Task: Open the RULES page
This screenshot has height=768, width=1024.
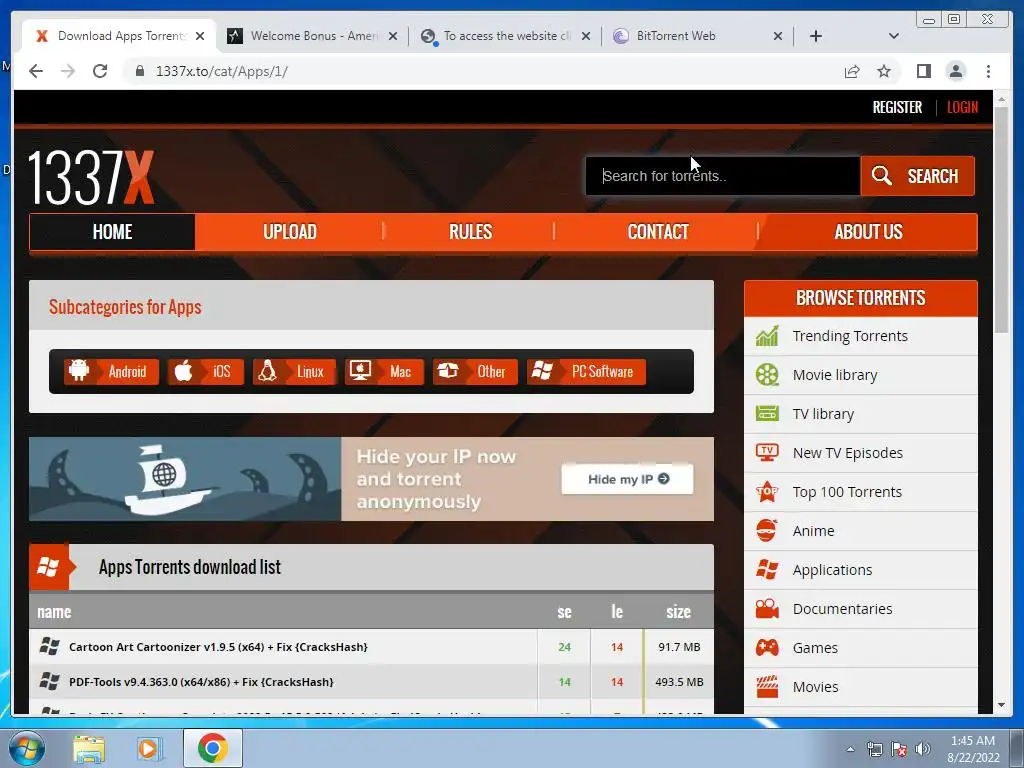Action: point(470,232)
